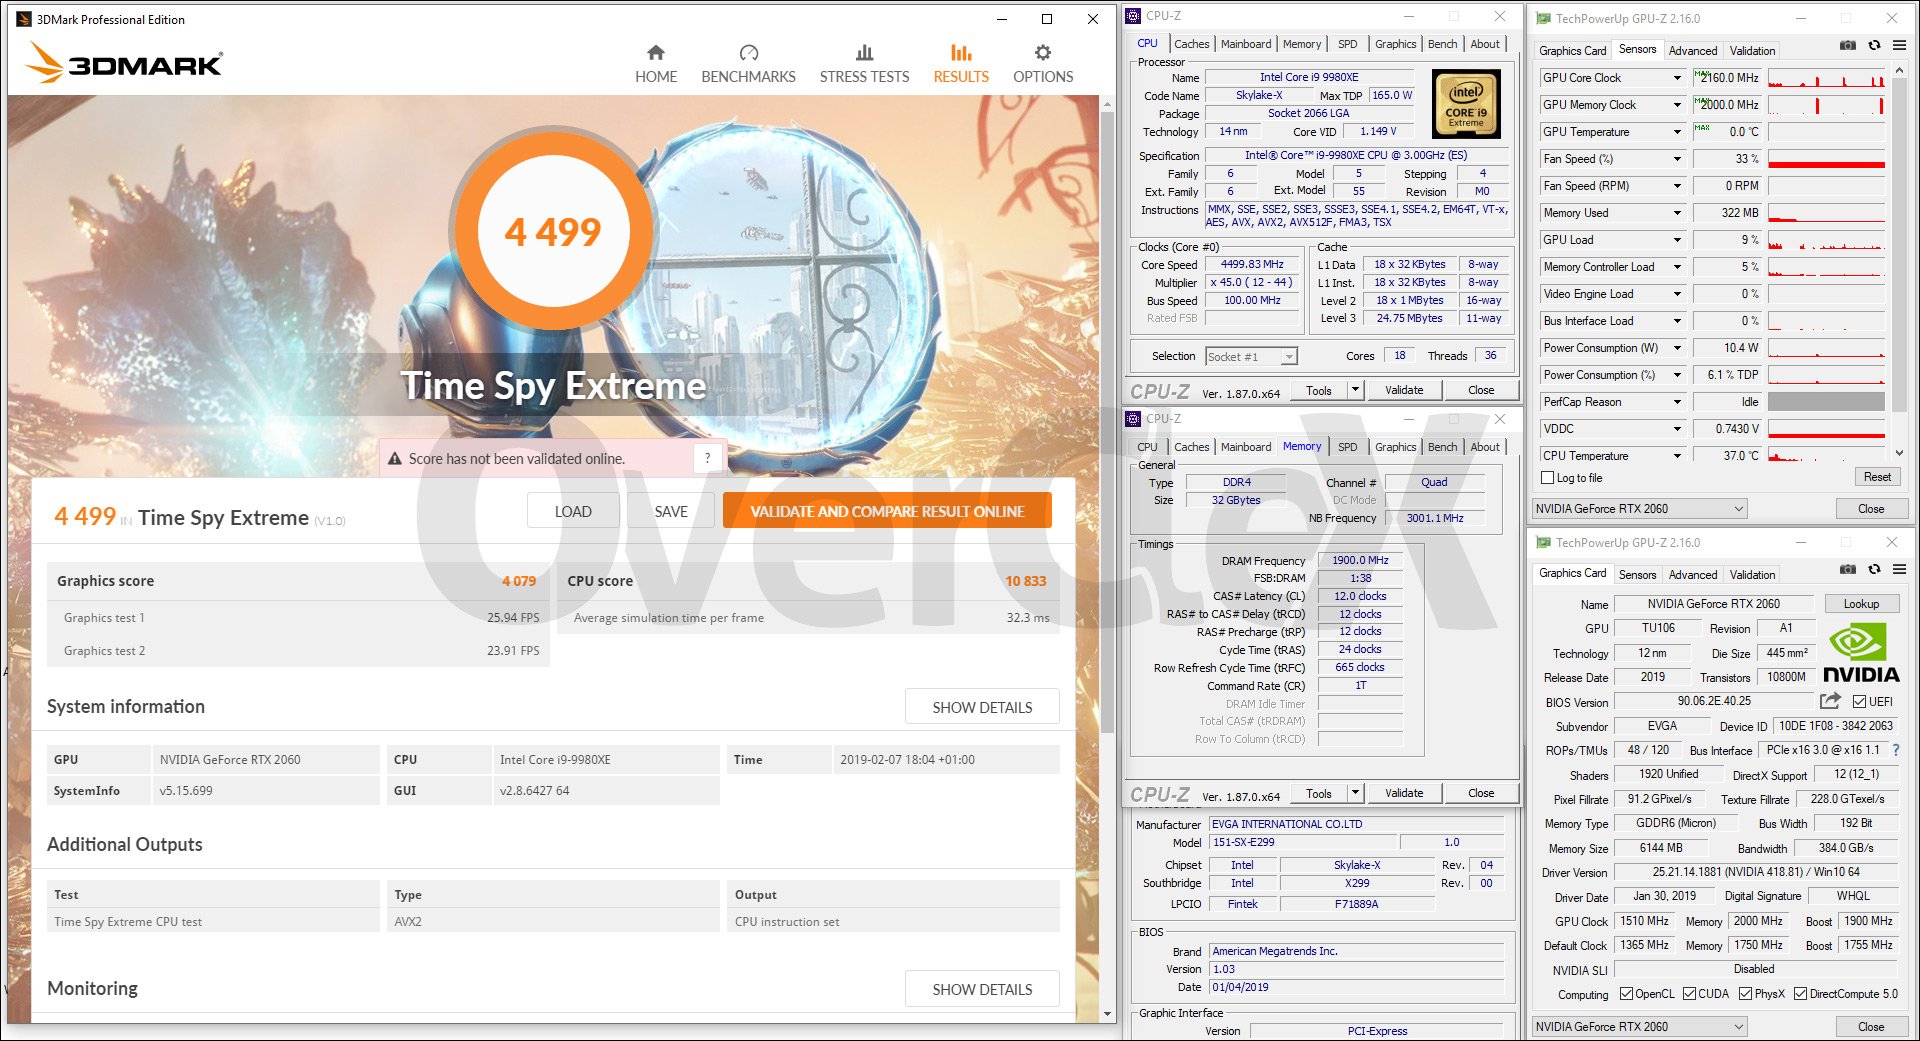Open Benchmarks gauge icon in 3DMark
Screen dimensions: 1920x1041
748,52
